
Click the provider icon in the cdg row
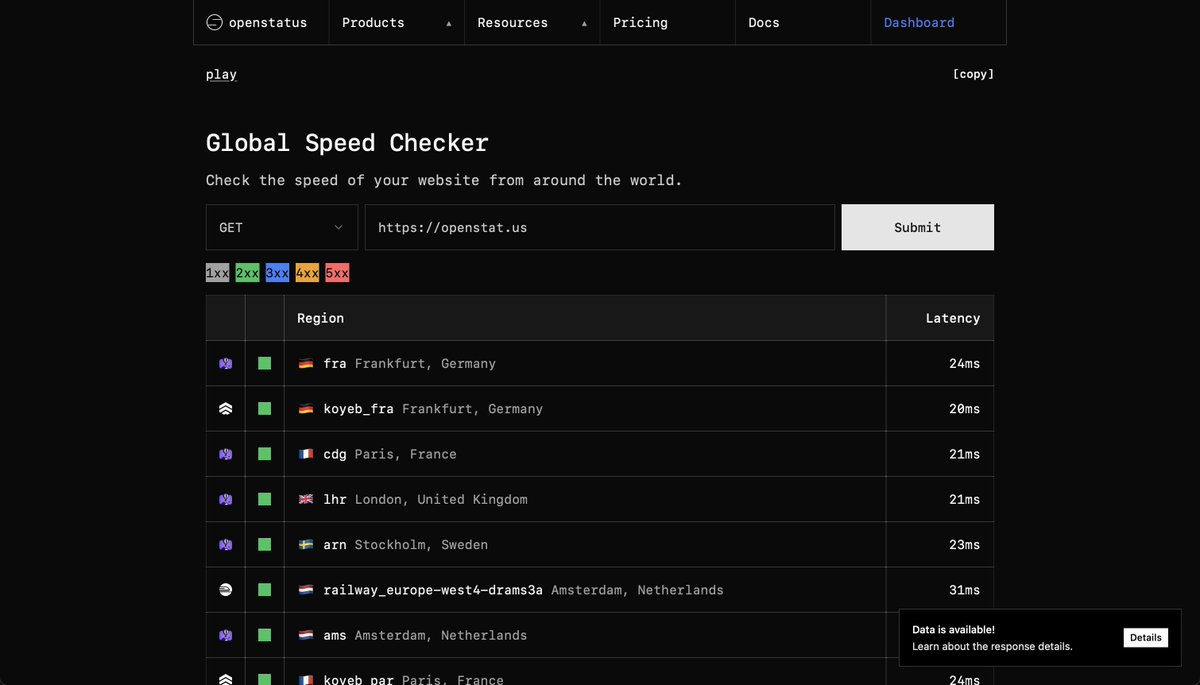[x=225, y=454]
